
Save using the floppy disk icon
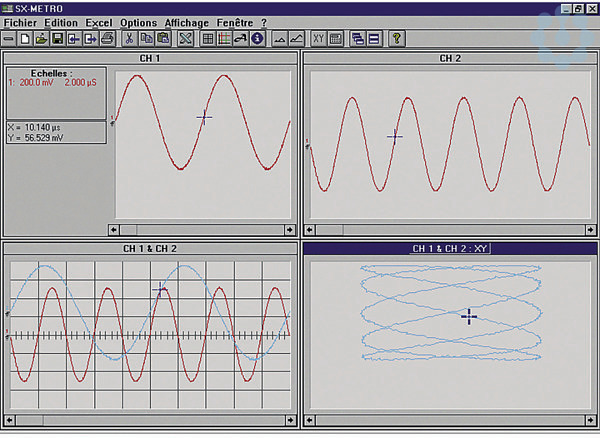tap(58, 39)
